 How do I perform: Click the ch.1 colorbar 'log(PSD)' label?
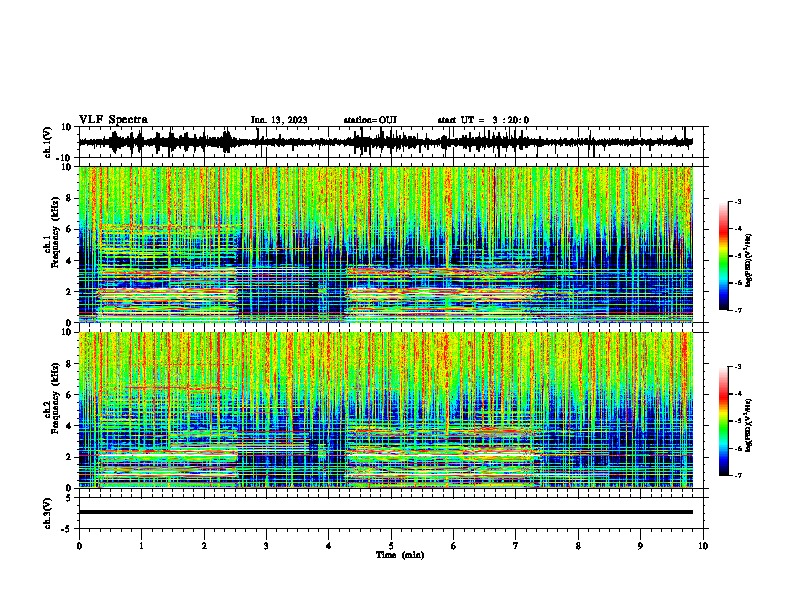(x=749, y=260)
